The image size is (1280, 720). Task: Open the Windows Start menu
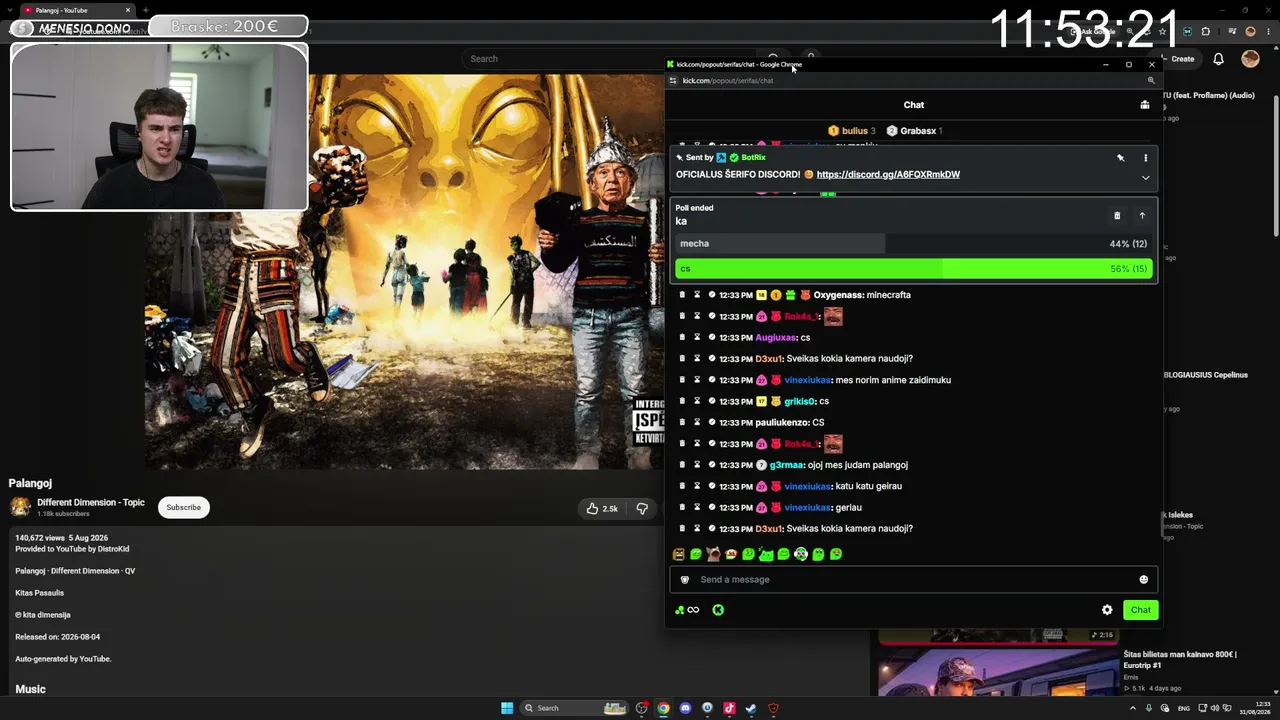[x=507, y=708]
